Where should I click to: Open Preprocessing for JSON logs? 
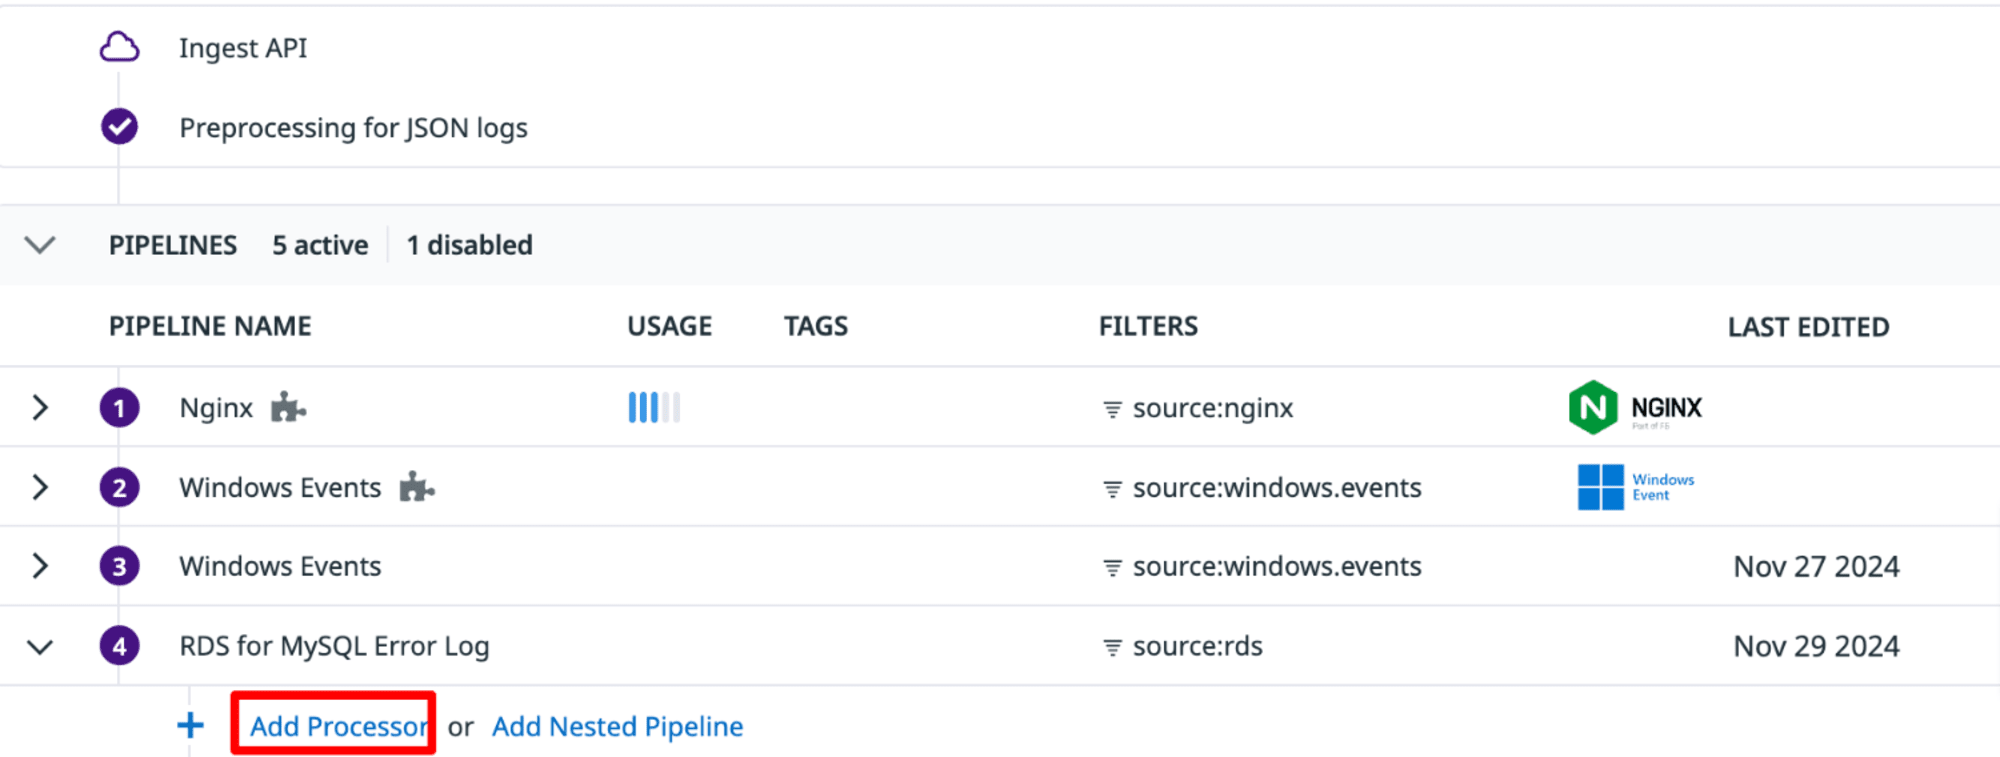[x=353, y=128]
